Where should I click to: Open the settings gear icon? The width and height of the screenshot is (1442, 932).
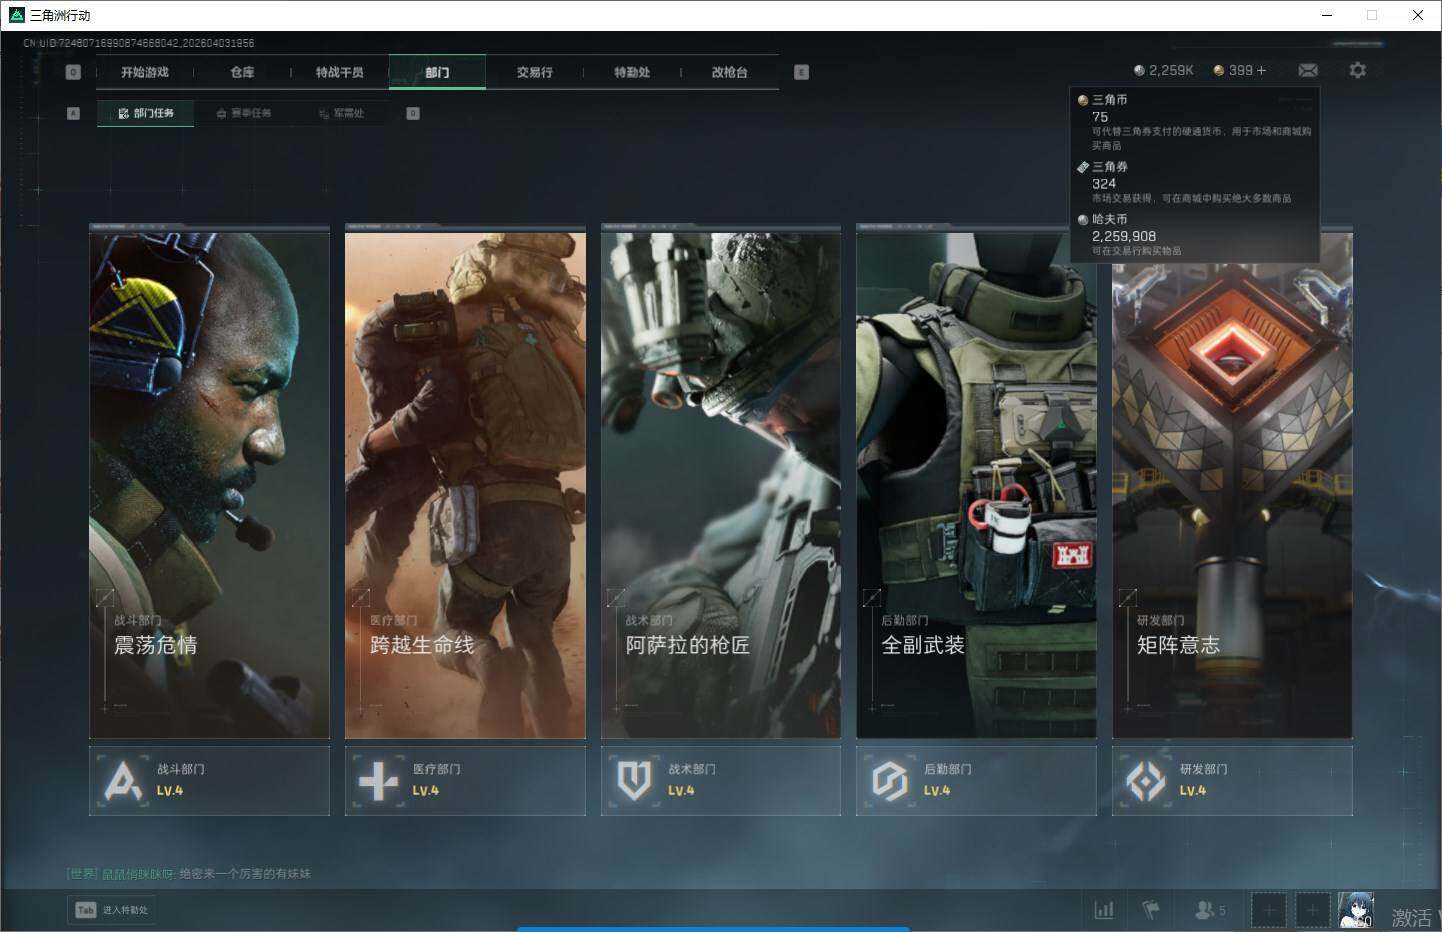(1357, 70)
